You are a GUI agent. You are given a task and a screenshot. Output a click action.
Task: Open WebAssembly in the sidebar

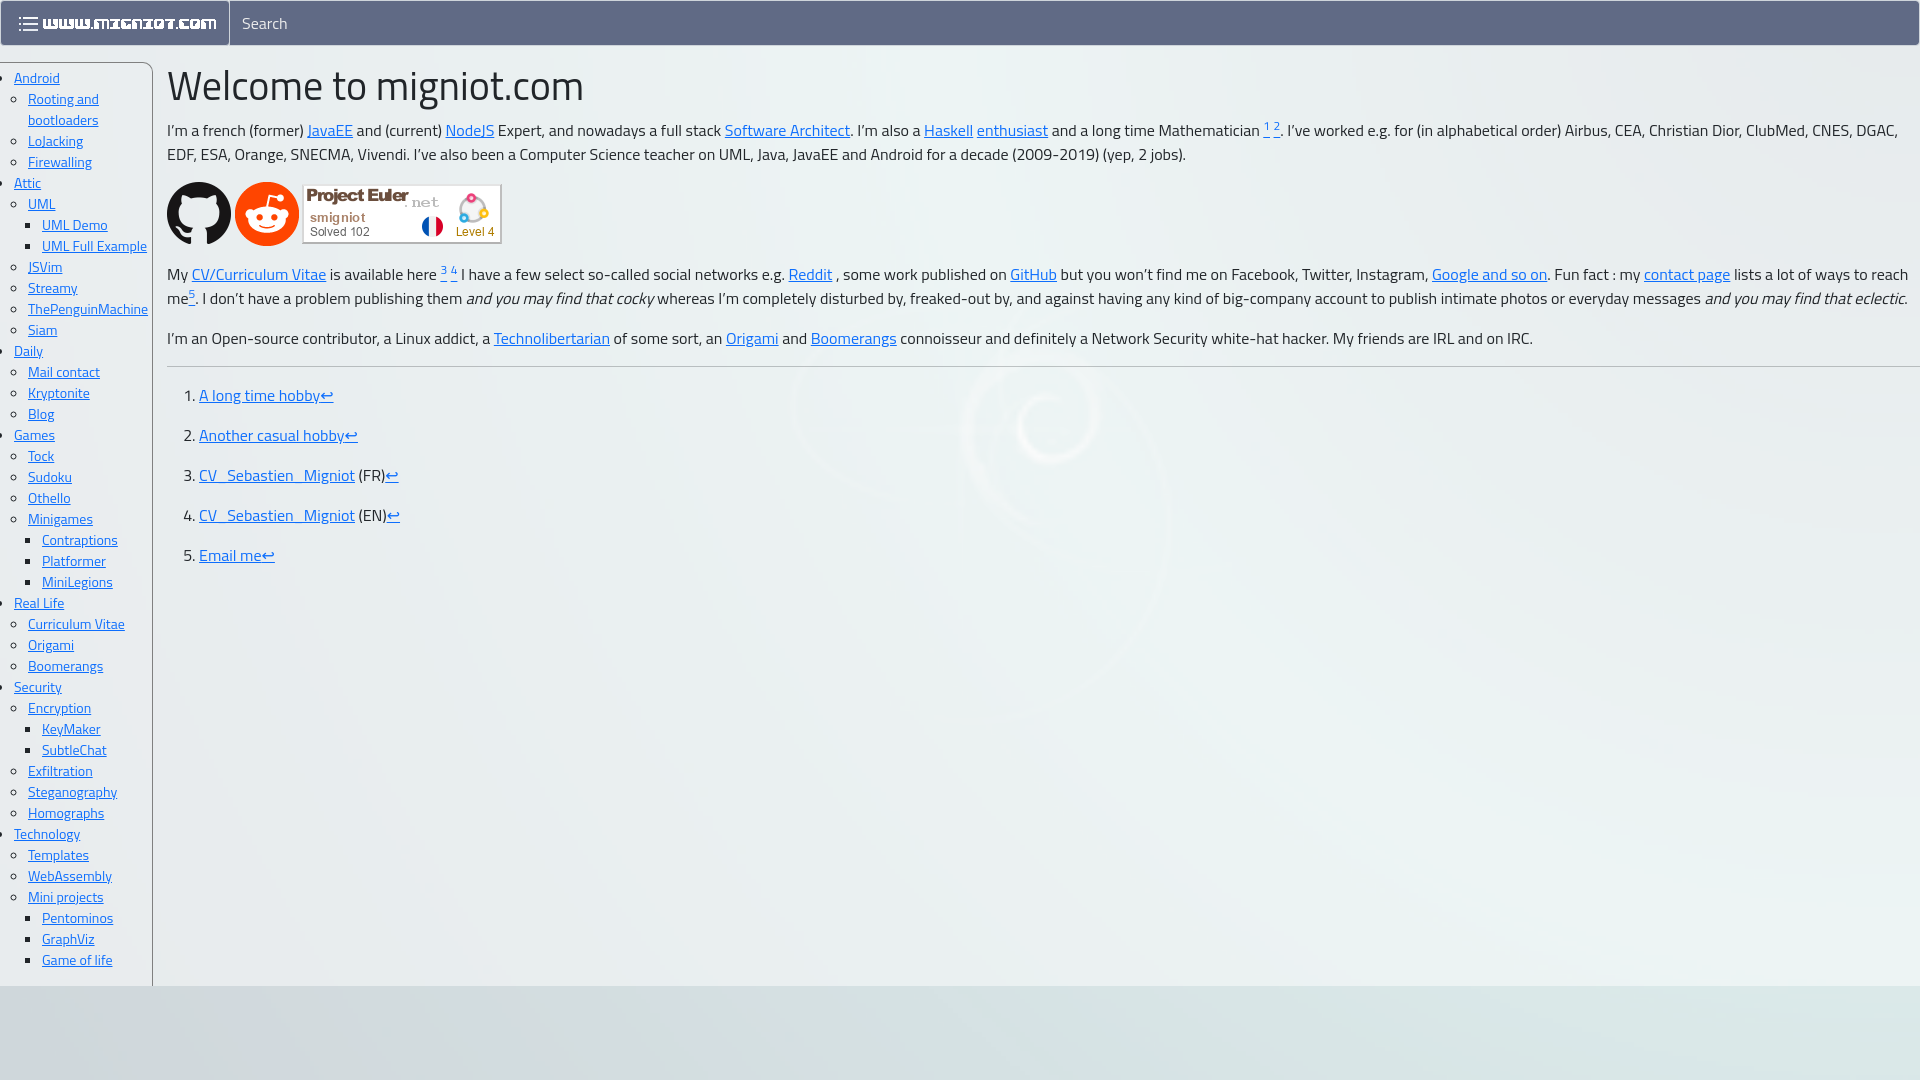tap(70, 876)
